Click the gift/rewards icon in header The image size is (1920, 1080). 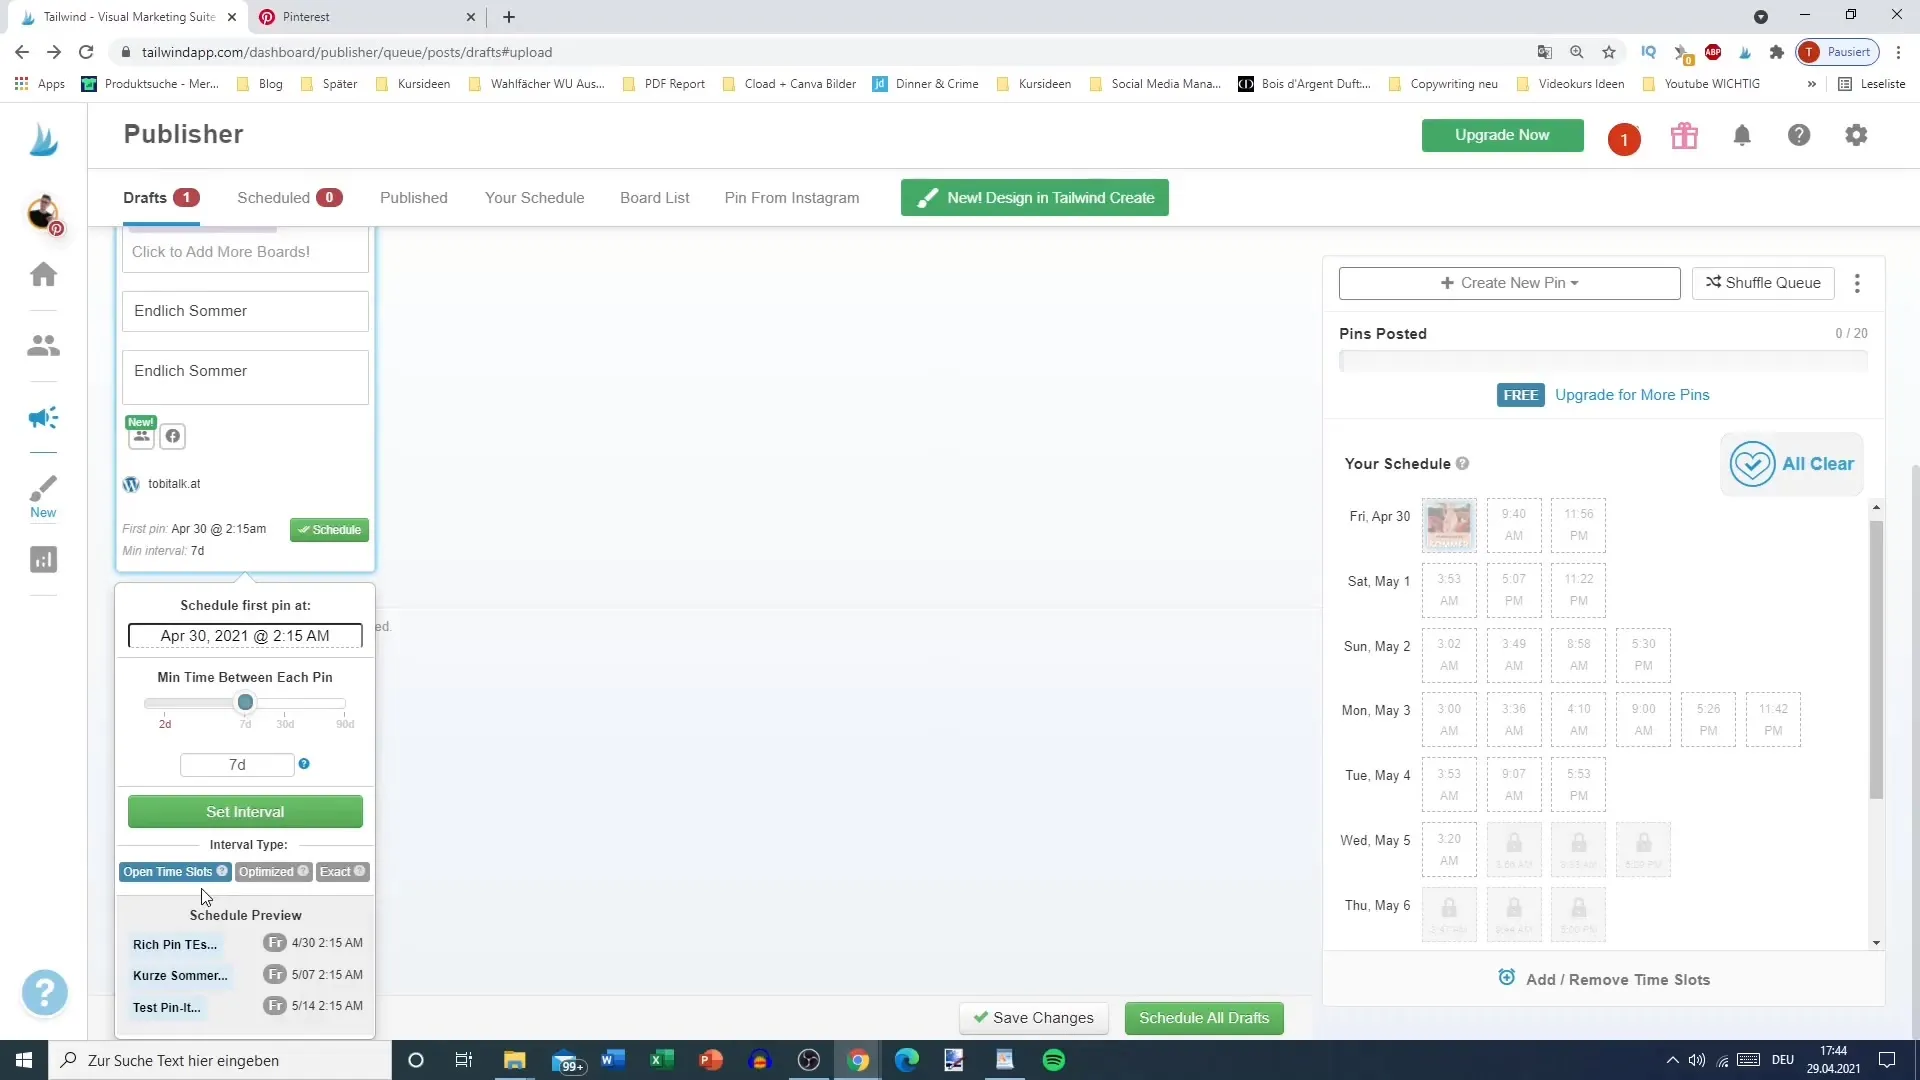pos(1685,136)
